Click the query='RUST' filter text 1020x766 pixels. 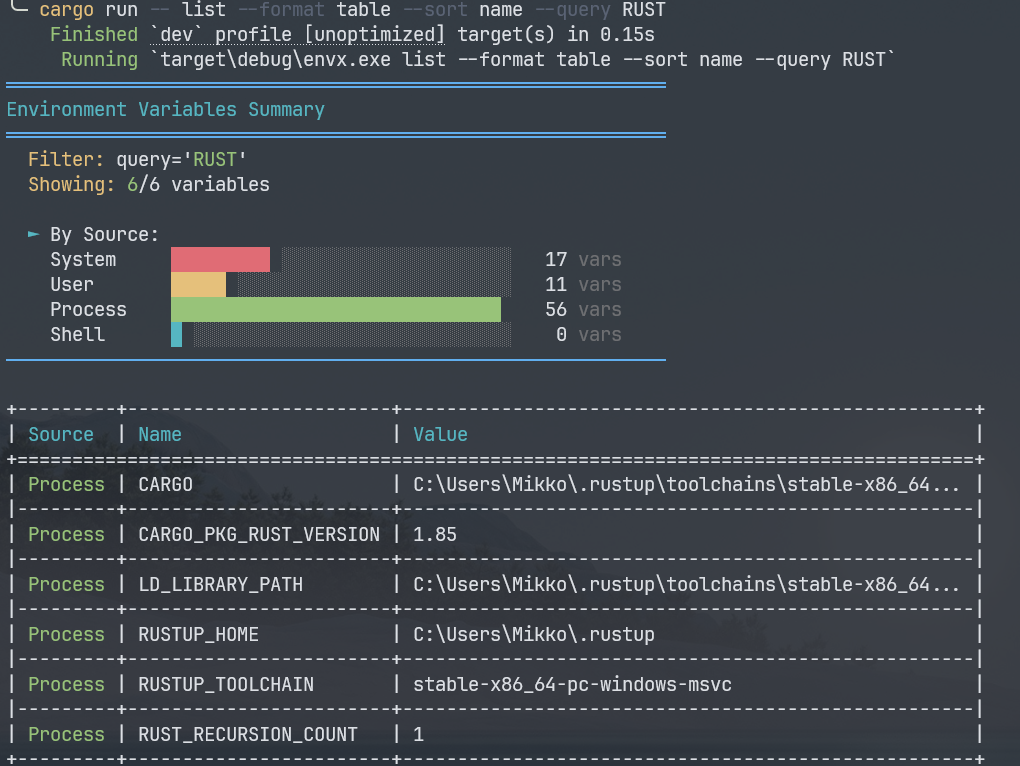[x=180, y=159]
